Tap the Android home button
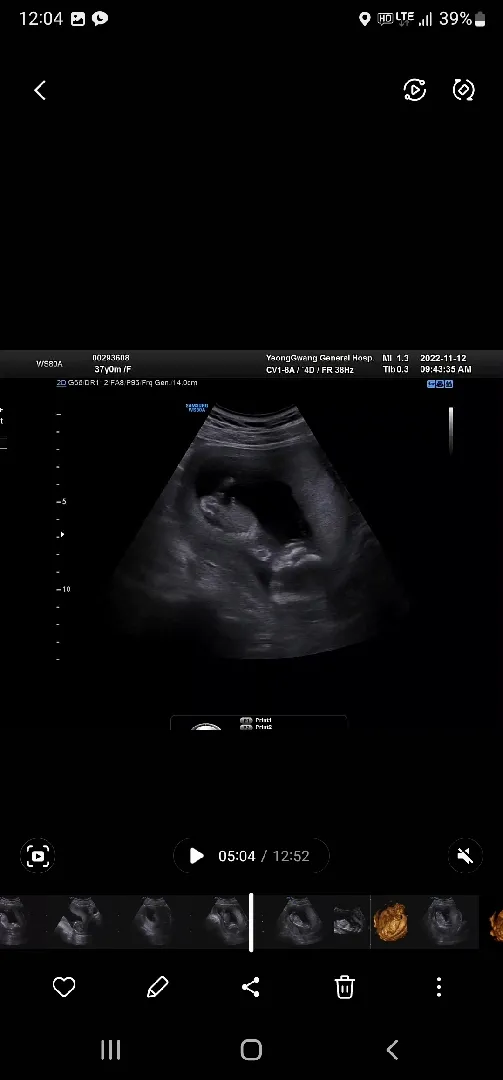 pos(252,1050)
